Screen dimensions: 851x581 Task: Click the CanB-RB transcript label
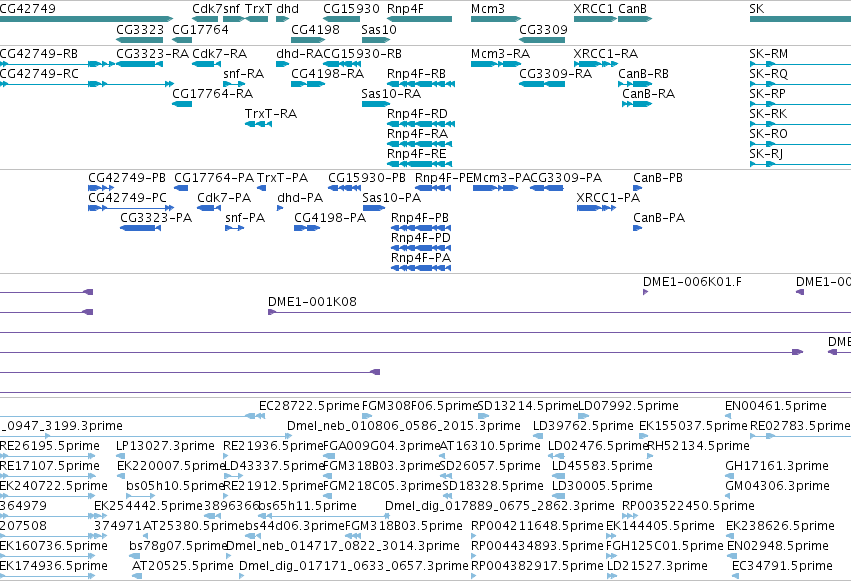[x=643, y=74]
